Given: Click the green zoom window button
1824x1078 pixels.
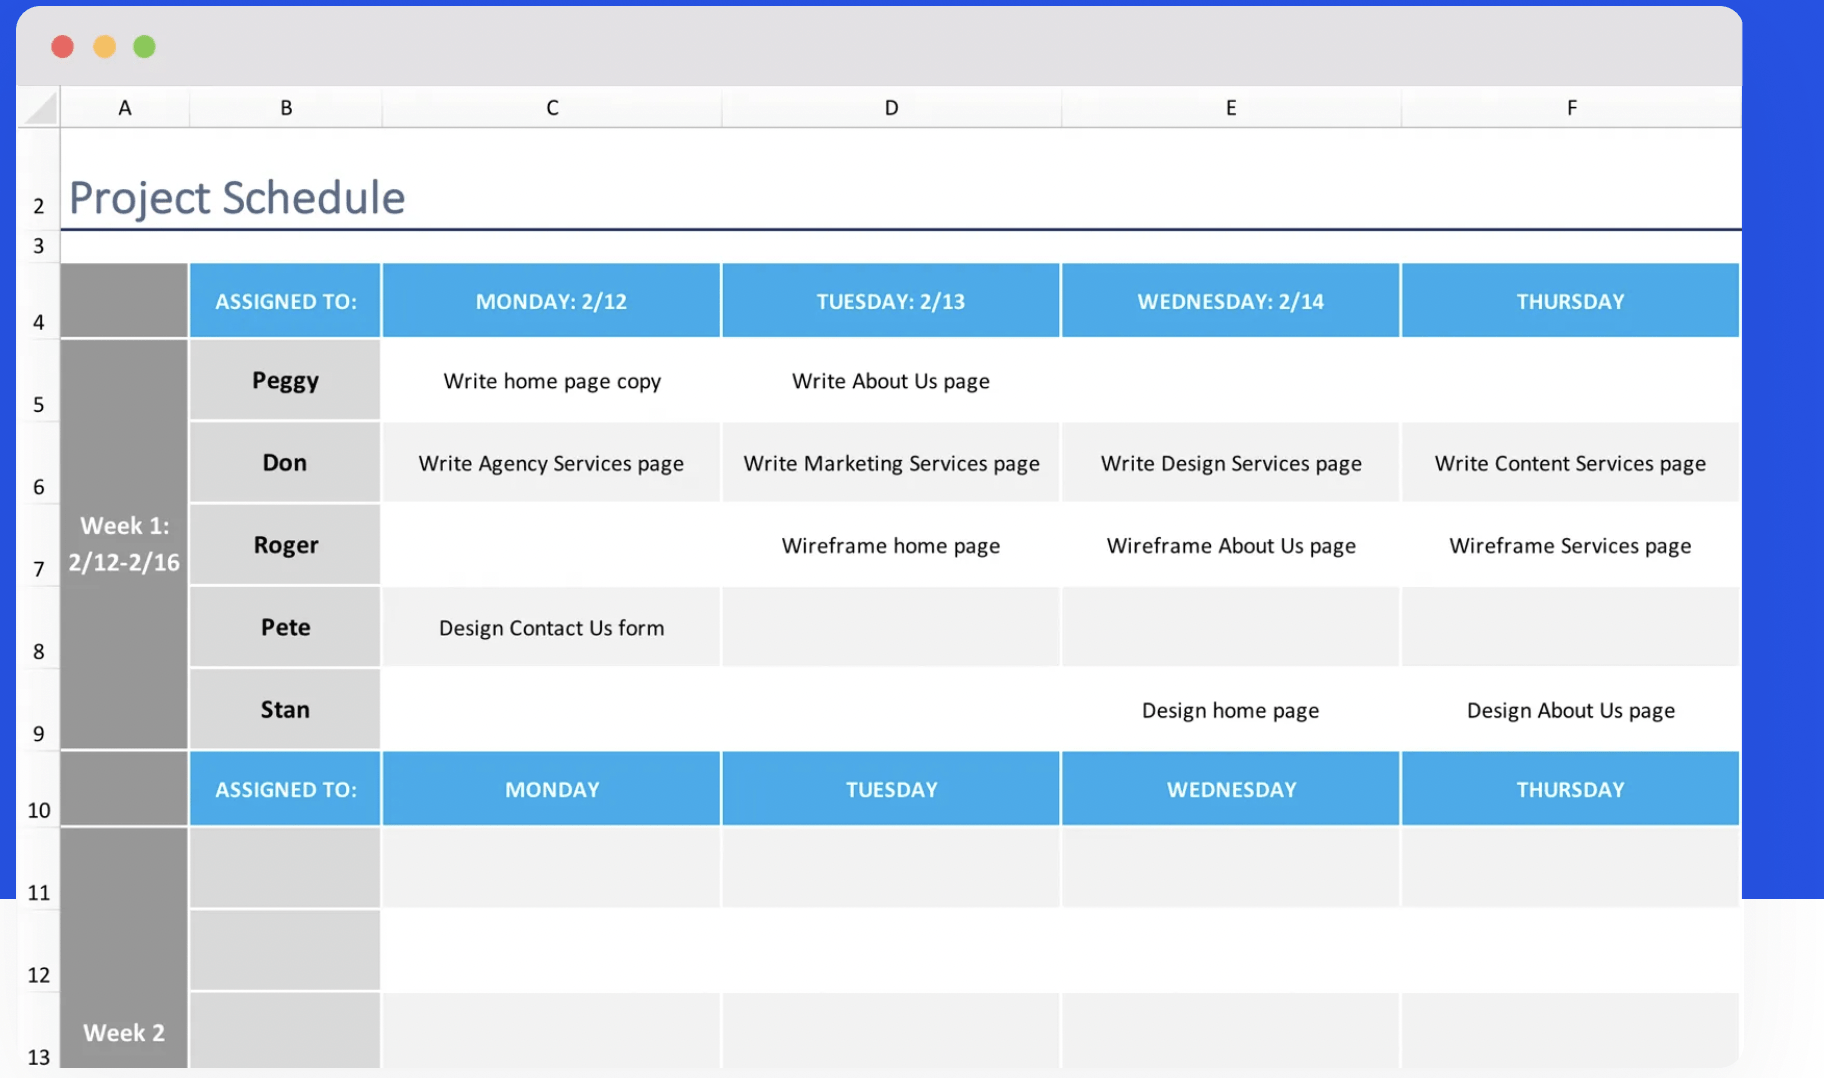Looking at the screenshot, I should [144, 46].
